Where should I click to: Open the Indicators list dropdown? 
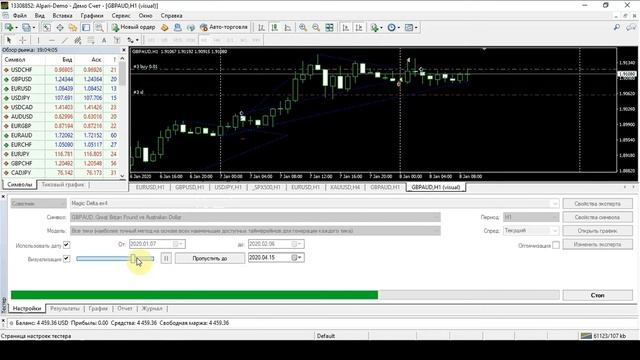click(376, 27)
